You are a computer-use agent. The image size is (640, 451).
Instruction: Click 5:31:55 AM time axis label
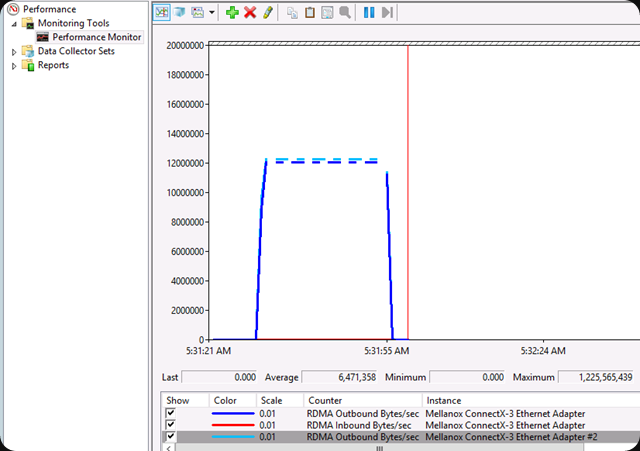[386, 351]
